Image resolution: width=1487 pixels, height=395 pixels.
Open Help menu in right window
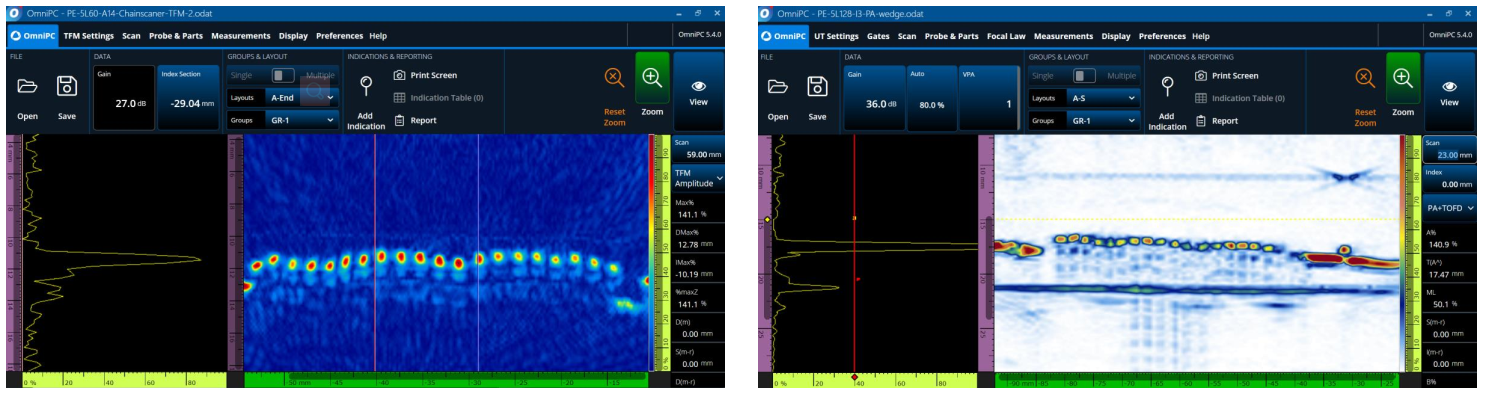pos(1201,36)
